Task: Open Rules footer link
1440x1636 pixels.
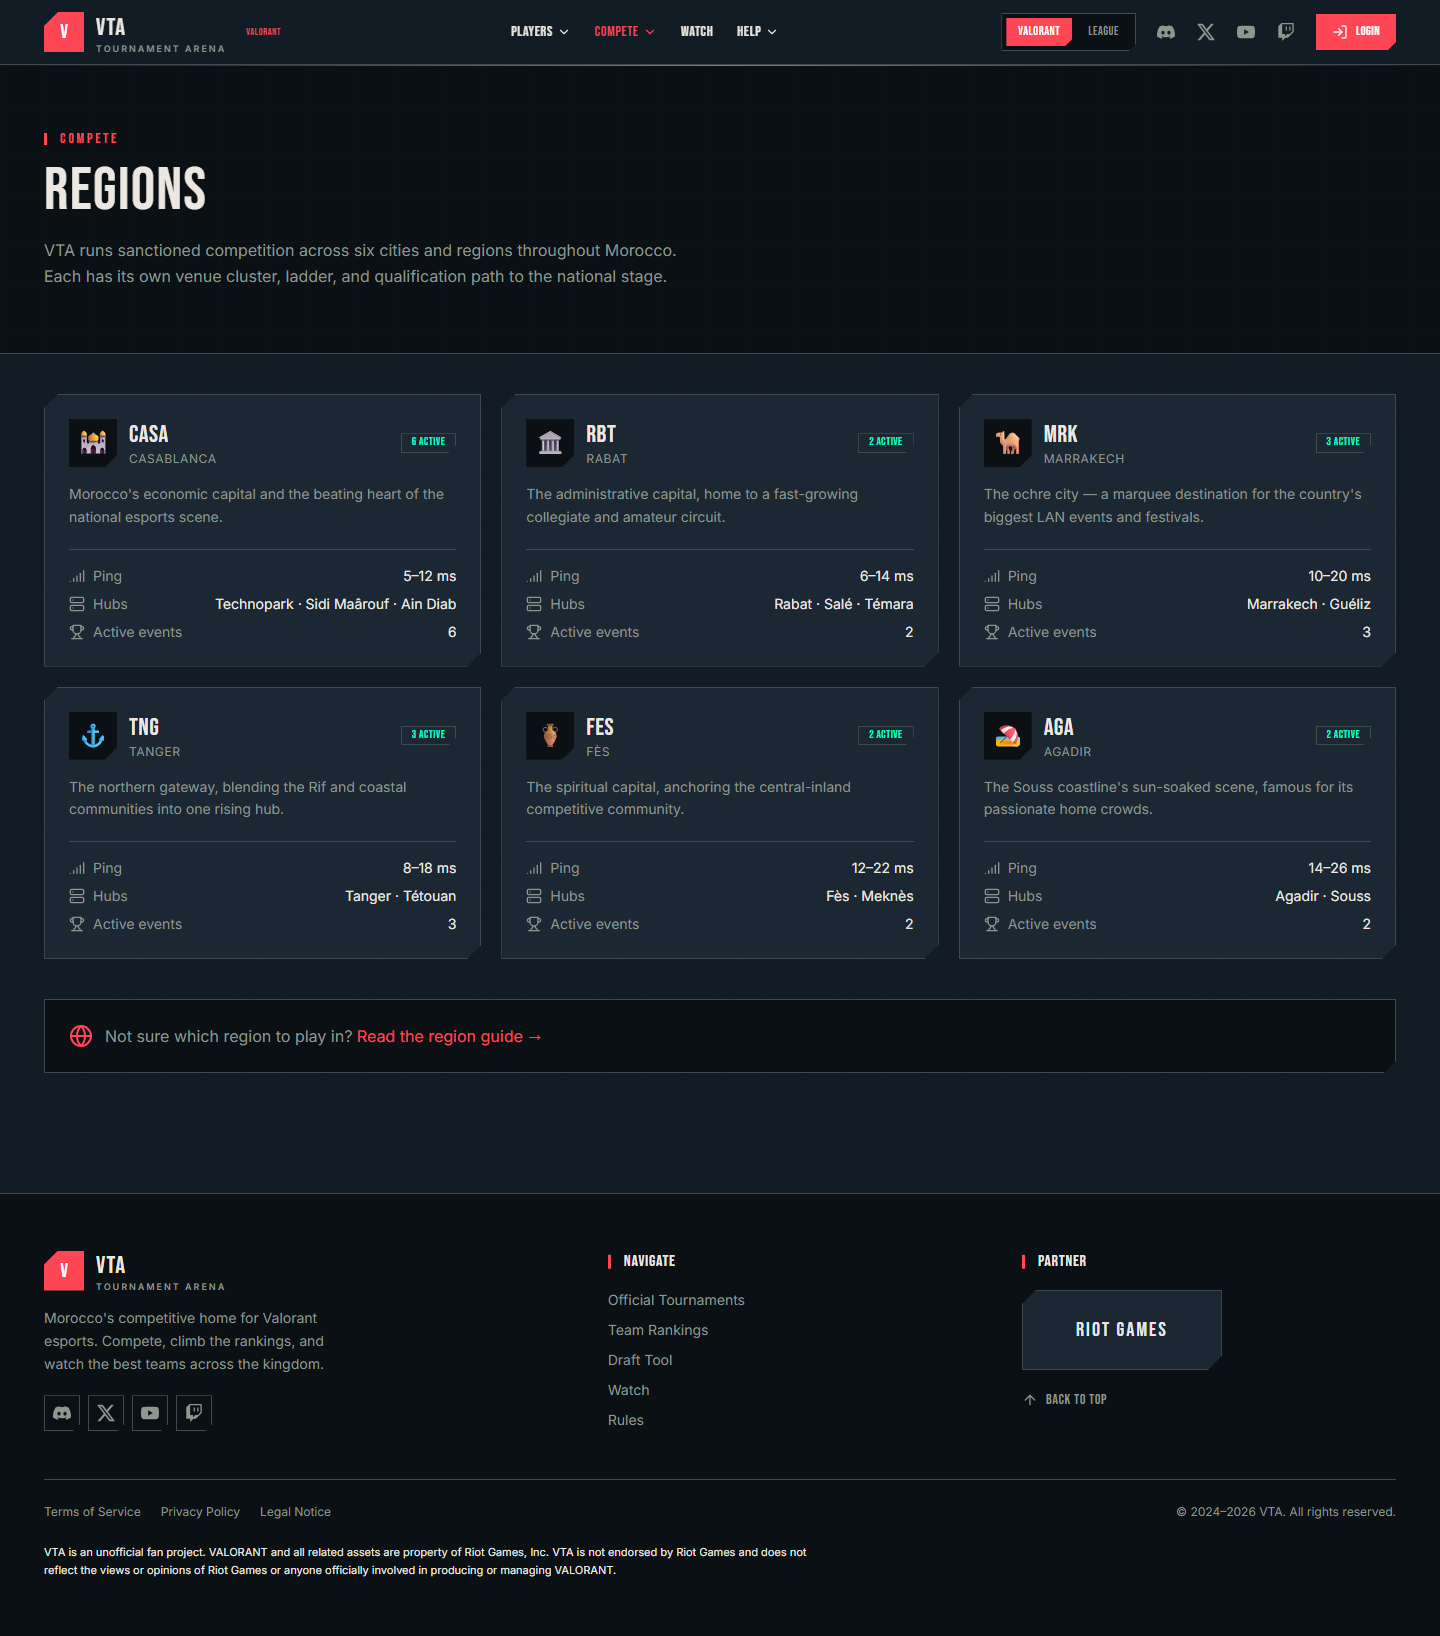Action: click(x=626, y=1420)
